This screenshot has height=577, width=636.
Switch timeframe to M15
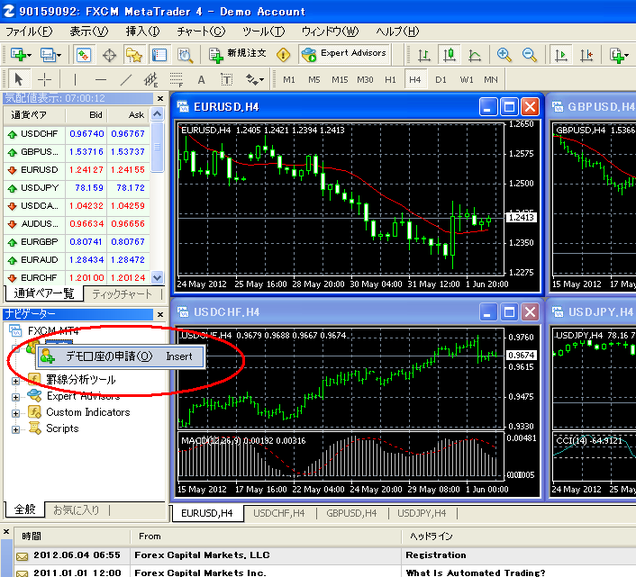(339, 79)
